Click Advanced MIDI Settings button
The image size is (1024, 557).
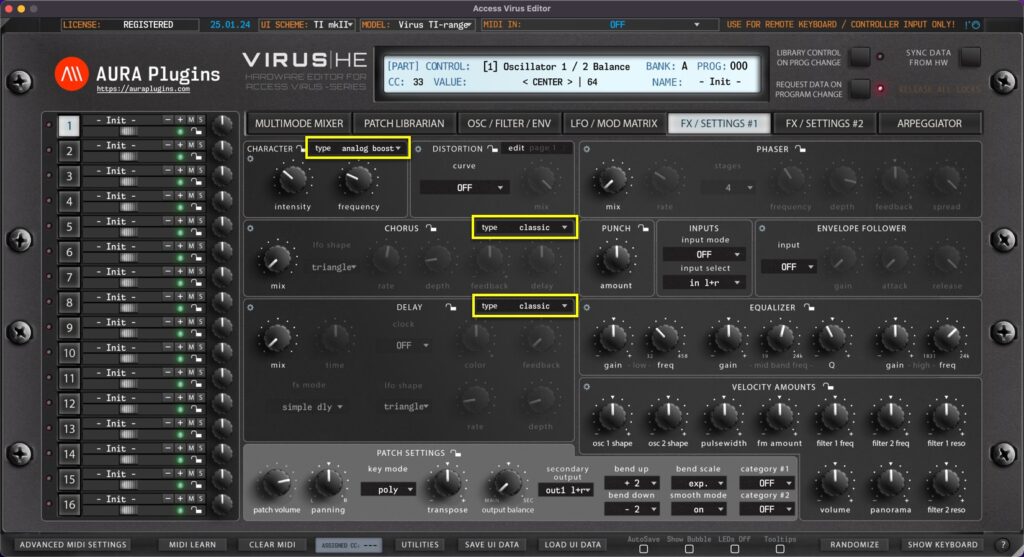(x=73, y=544)
